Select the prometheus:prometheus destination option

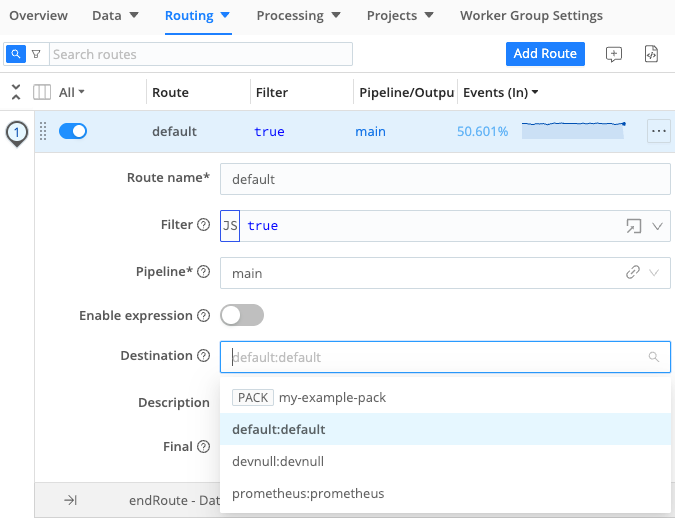[445, 493]
